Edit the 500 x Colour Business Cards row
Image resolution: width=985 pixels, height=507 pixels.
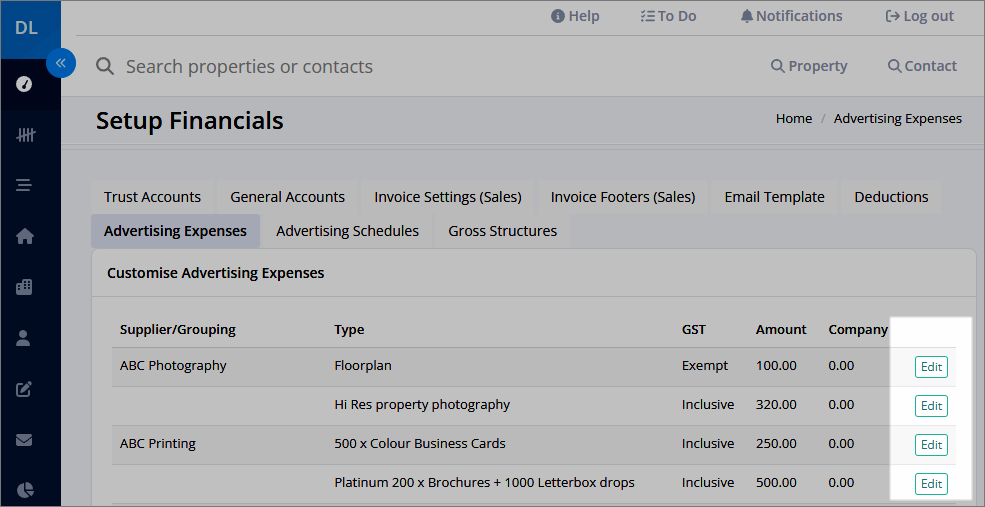pos(931,445)
